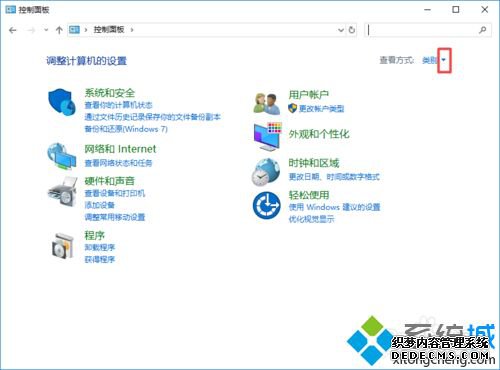
Task: Open the Programs disc box icon
Action: 63,246
